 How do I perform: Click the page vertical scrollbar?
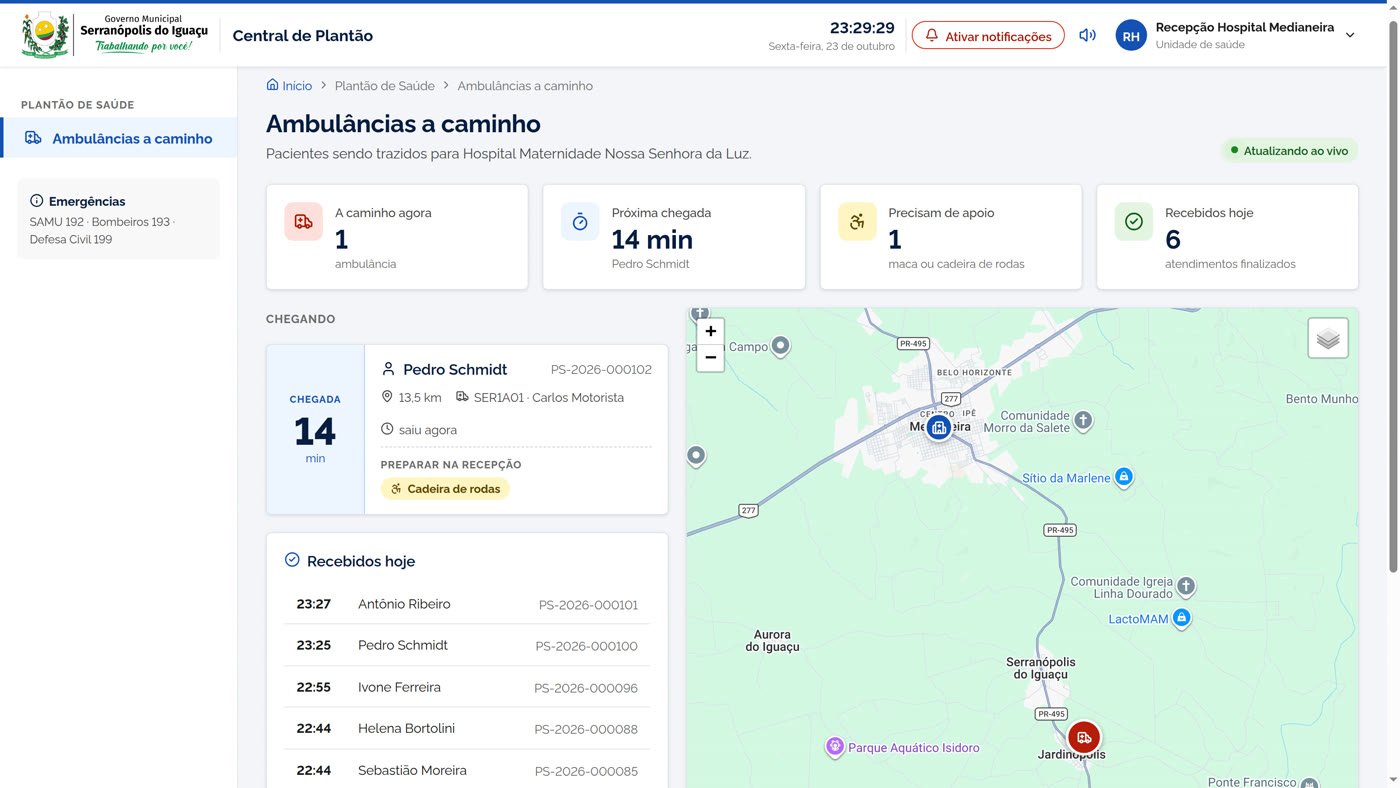coord(1393,296)
